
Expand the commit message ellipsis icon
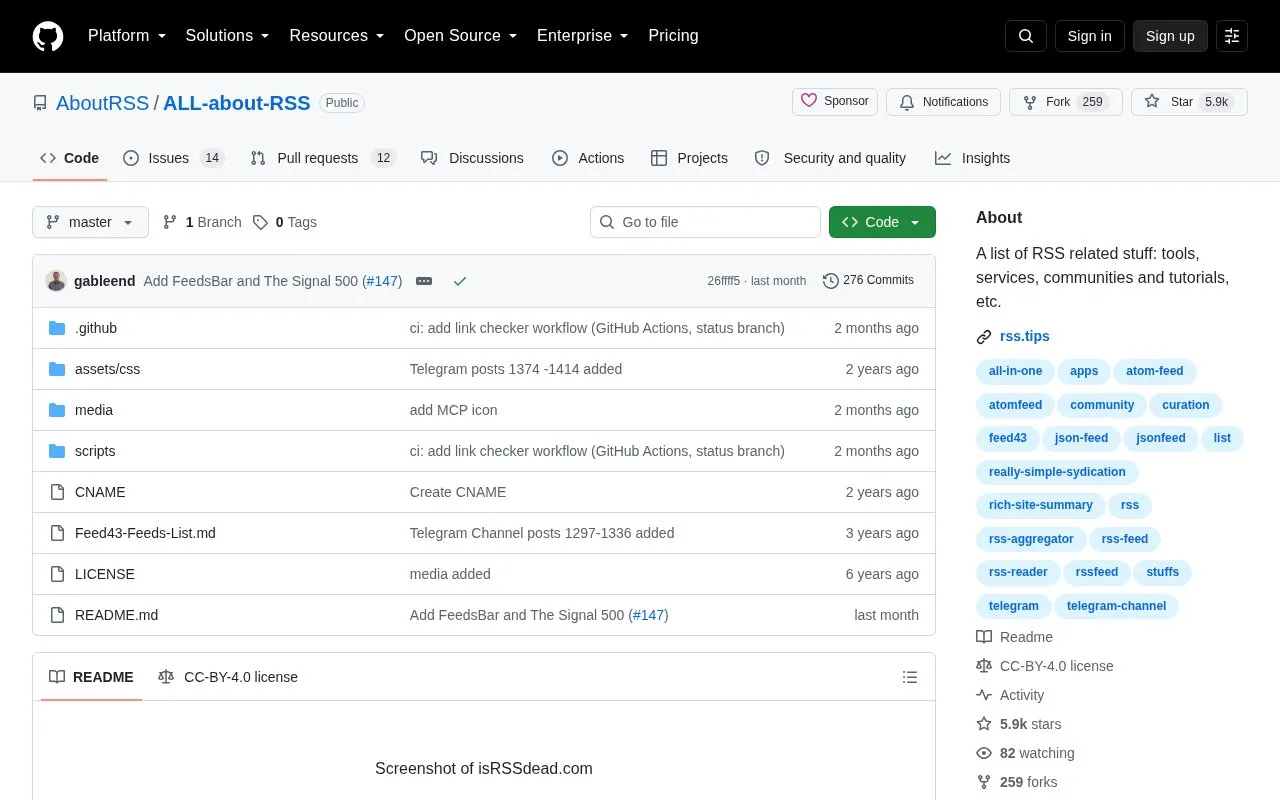pyautogui.click(x=424, y=281)
